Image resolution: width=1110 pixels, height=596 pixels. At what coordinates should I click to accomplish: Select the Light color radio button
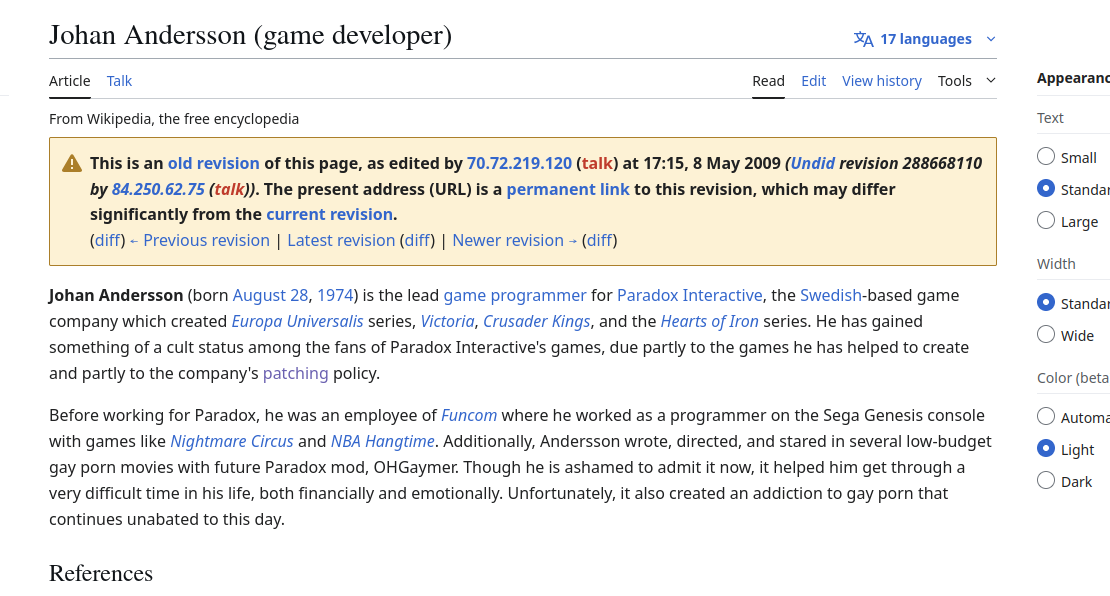tap(1046, 449)
